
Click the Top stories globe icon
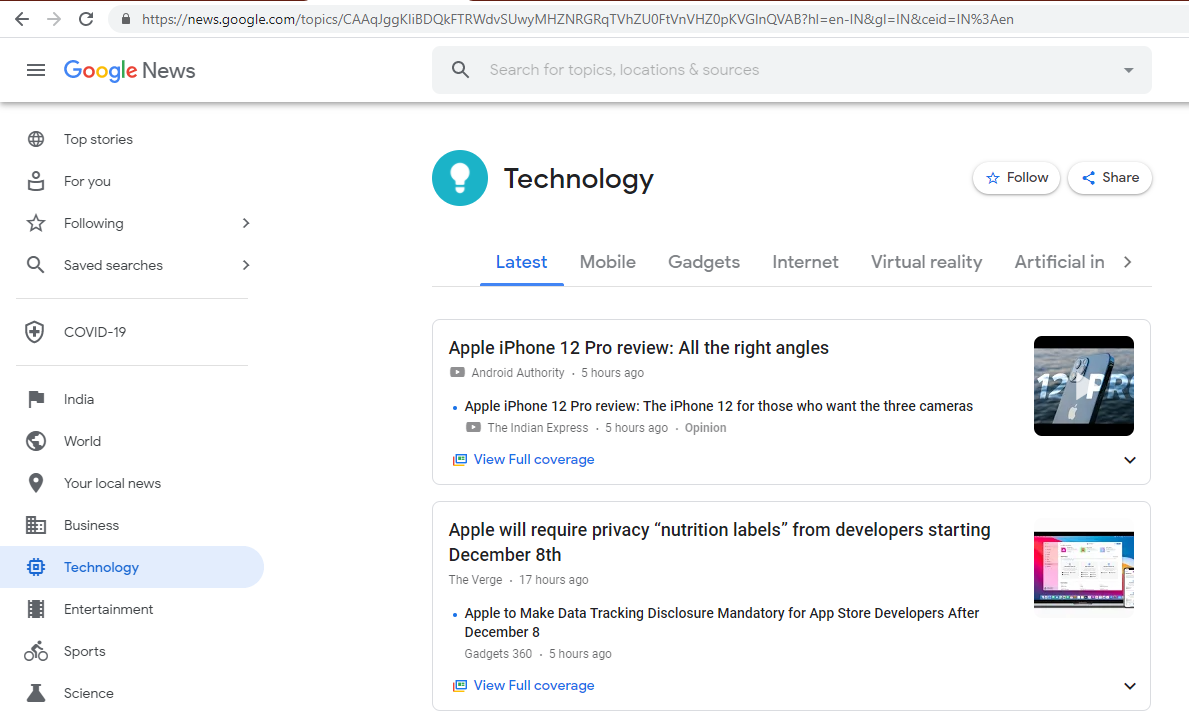[35, 139]
